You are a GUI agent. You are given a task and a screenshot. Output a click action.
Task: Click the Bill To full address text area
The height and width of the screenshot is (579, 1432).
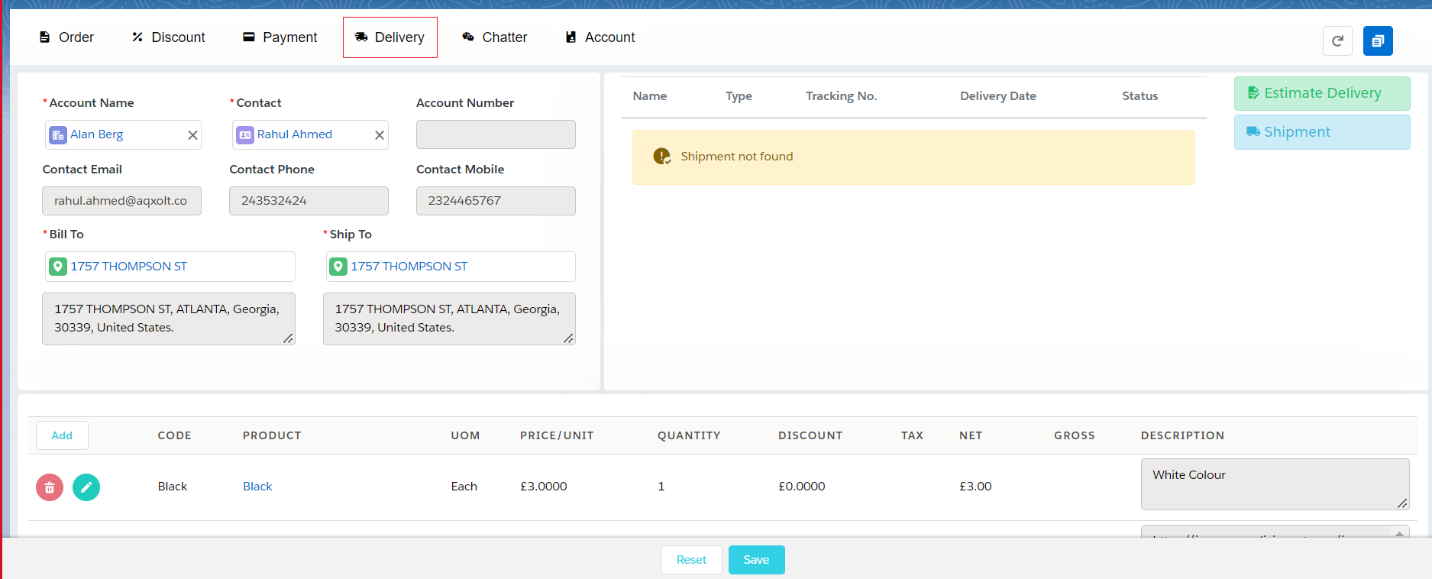tap(169, 319)
